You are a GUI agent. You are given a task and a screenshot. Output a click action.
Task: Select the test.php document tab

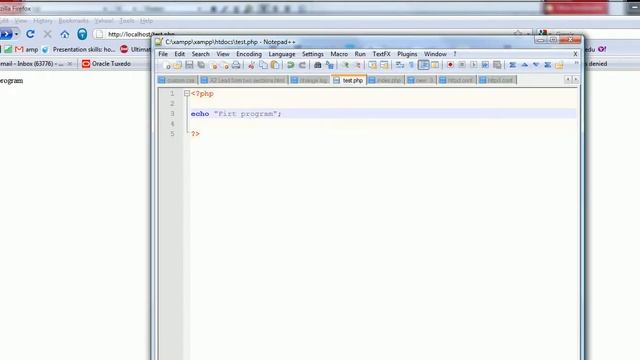point(349,80)
